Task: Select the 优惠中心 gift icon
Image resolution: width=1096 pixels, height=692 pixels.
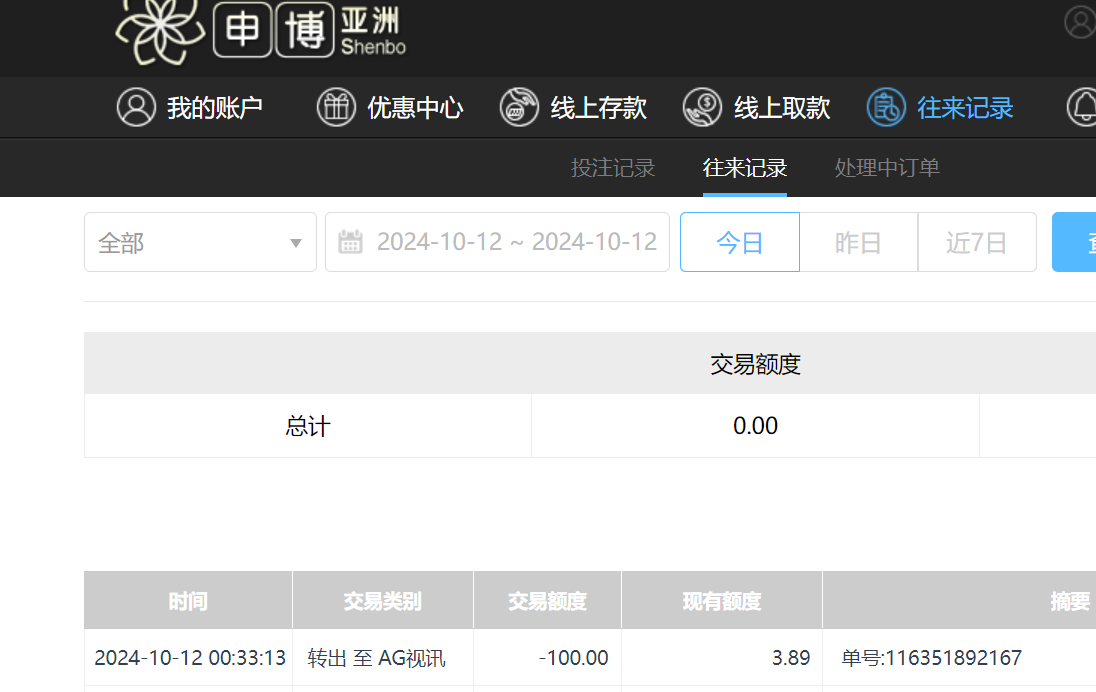Action: [336, 107]
